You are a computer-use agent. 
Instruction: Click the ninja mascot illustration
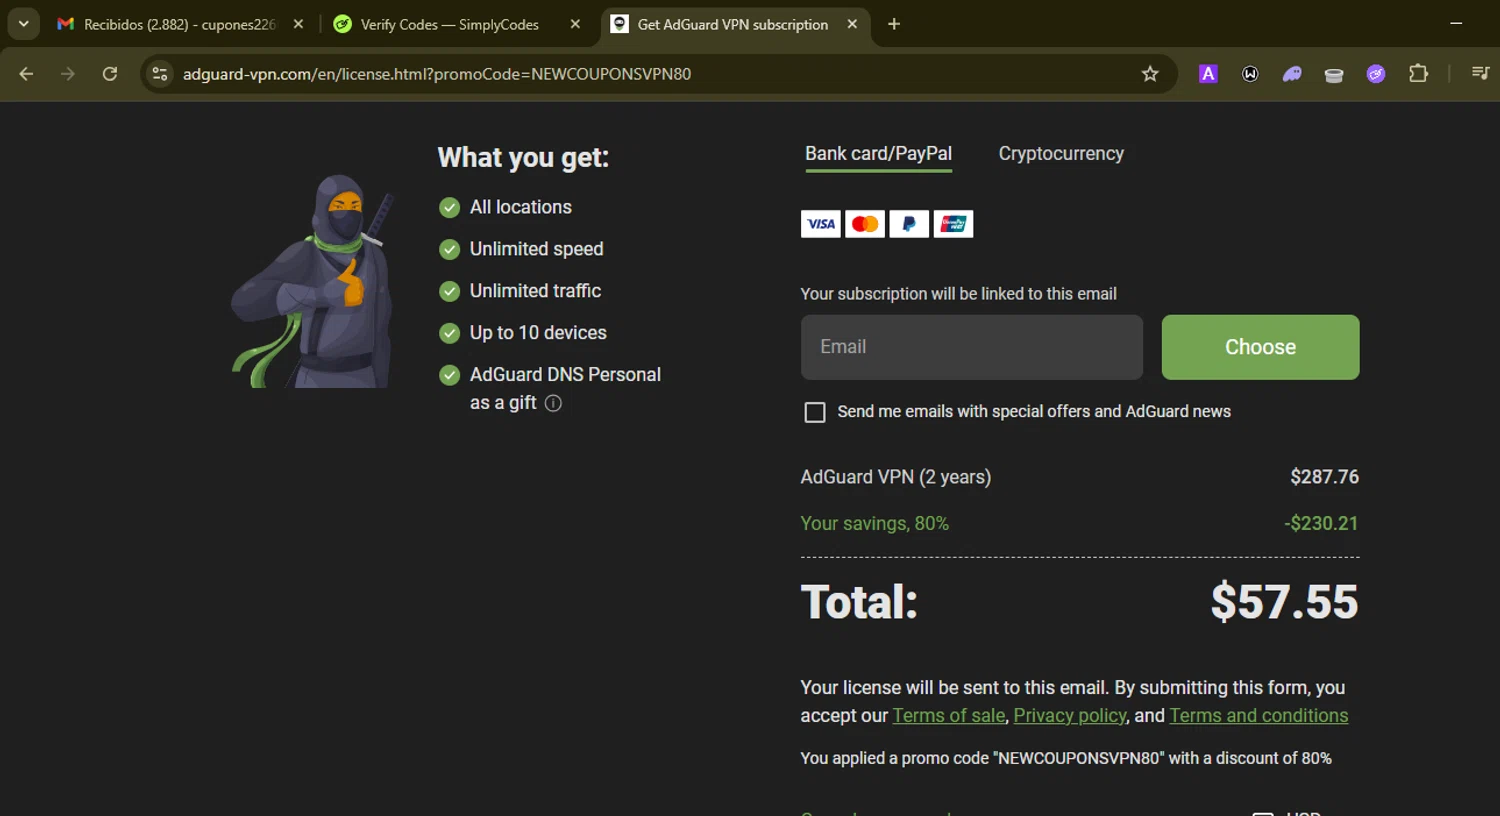point(313,281)
